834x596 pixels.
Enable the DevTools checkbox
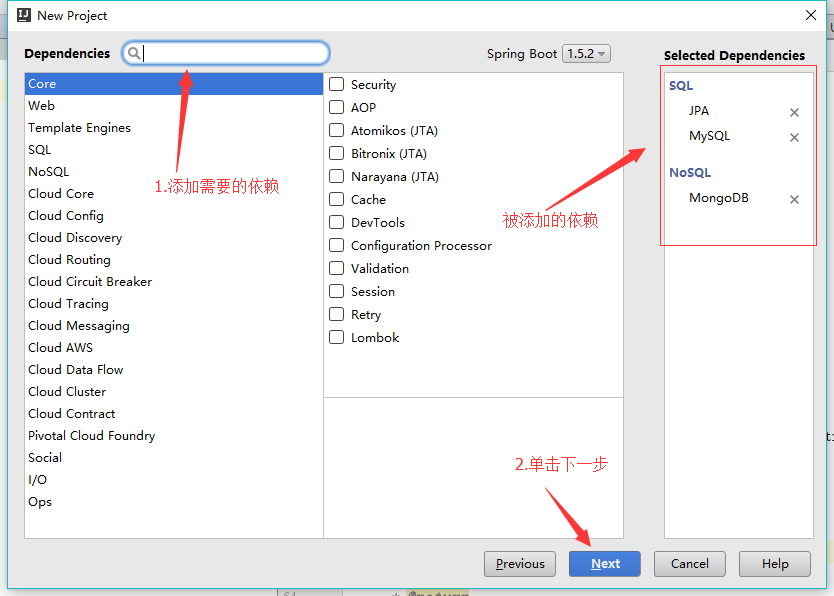[x=336, y=222]
